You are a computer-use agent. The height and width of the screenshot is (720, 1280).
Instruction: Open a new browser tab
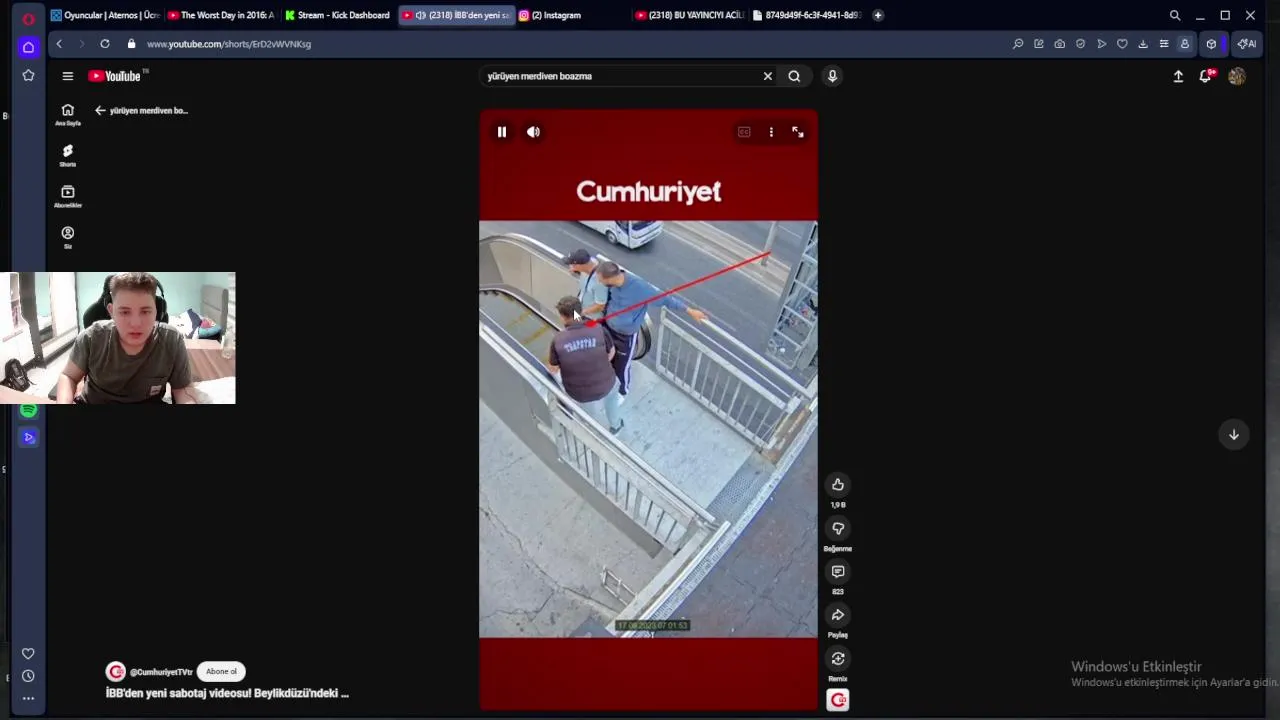point(878,15)
